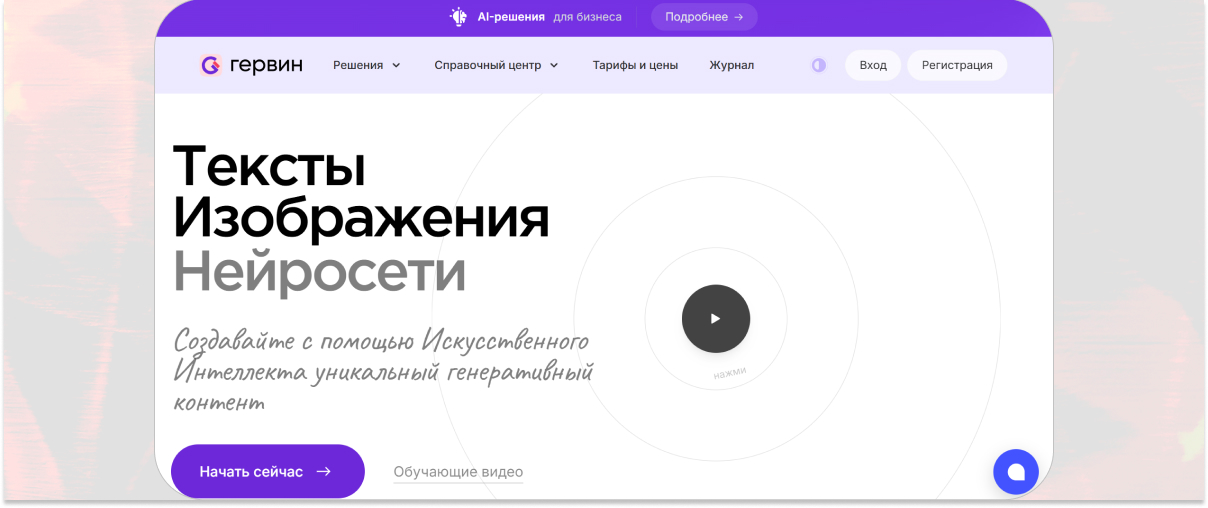The height and width of the screenshot is (508, 1208).
Task: Click the Создавайте с помощью tagline
Action: click(x=383, y=371)
